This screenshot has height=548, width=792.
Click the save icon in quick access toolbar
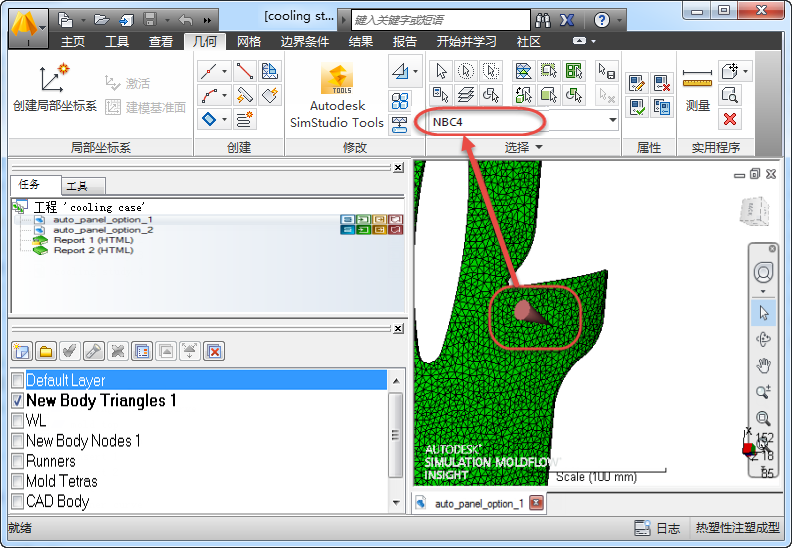coord(150,20)
